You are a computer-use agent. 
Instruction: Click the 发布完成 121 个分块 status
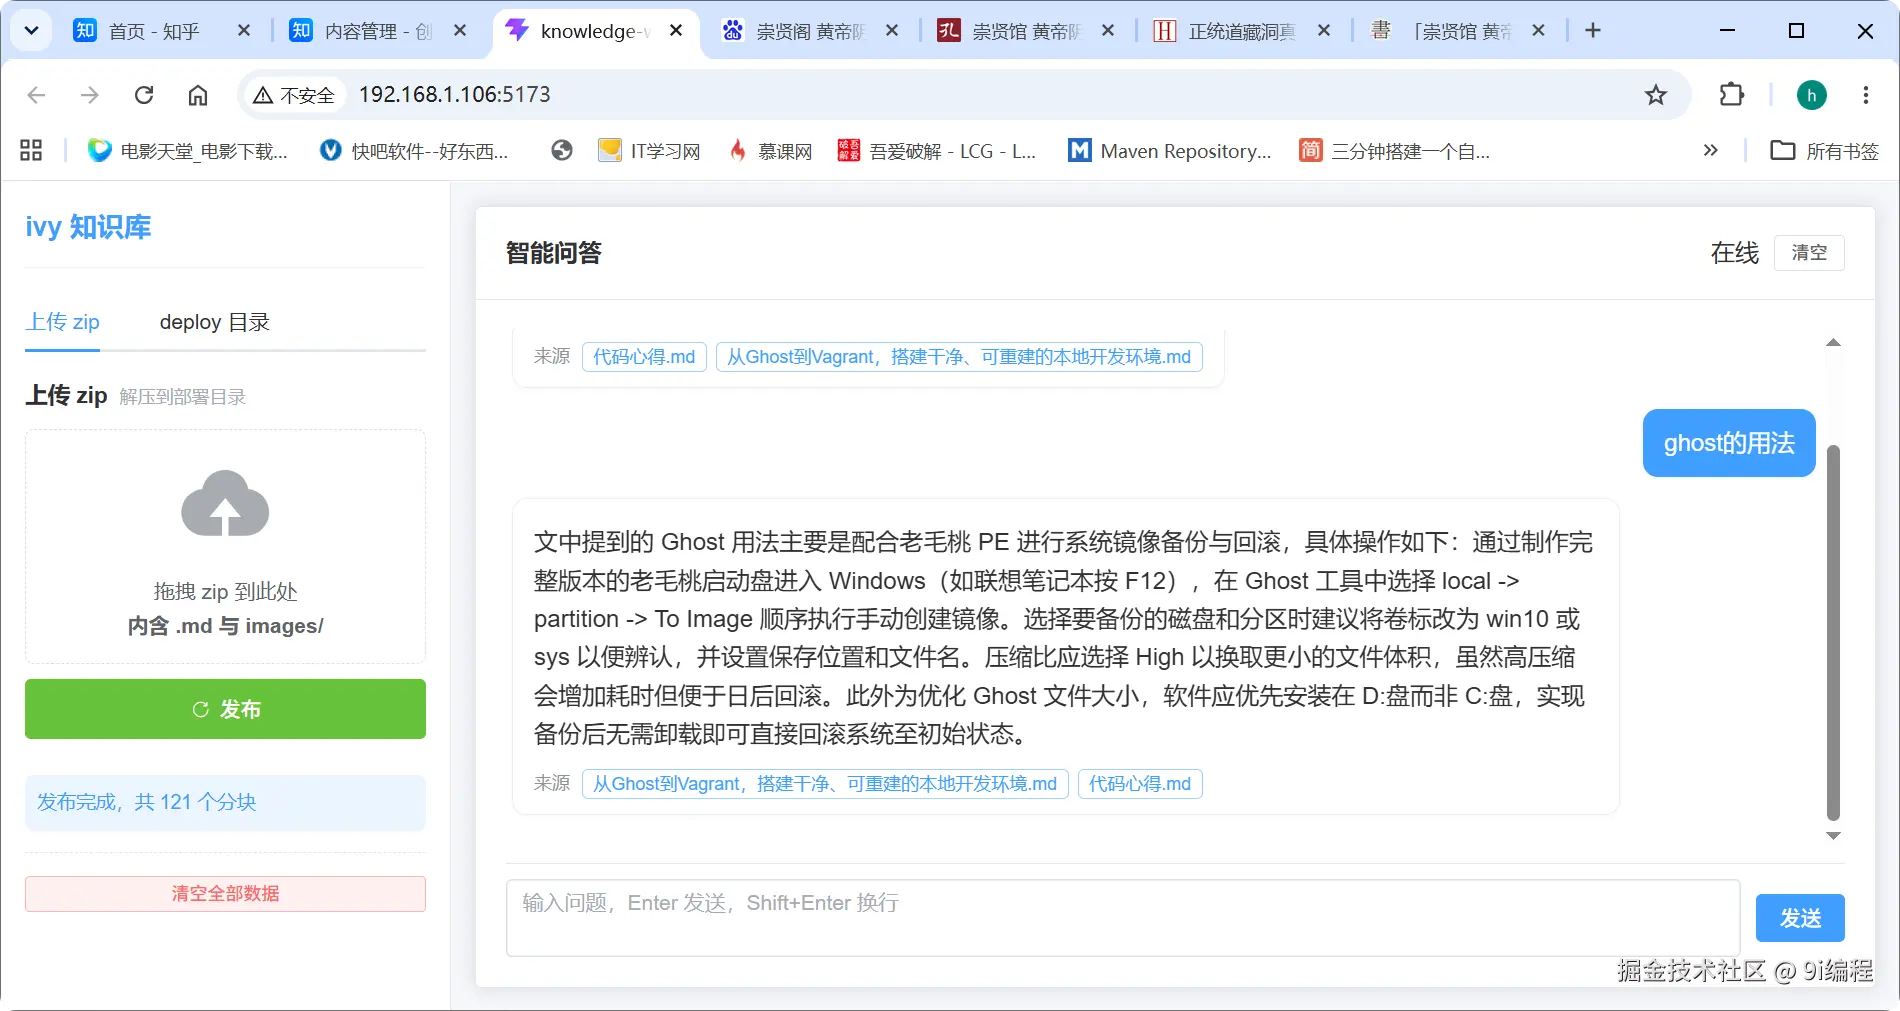coord(225,802)
